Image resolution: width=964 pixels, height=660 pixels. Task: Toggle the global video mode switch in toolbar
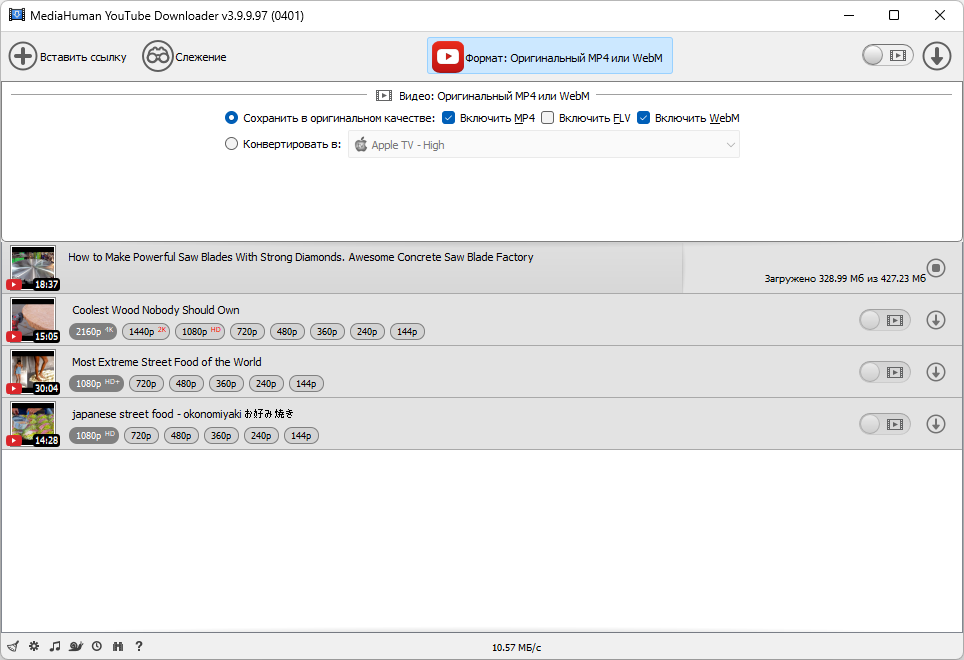point(887,55)
